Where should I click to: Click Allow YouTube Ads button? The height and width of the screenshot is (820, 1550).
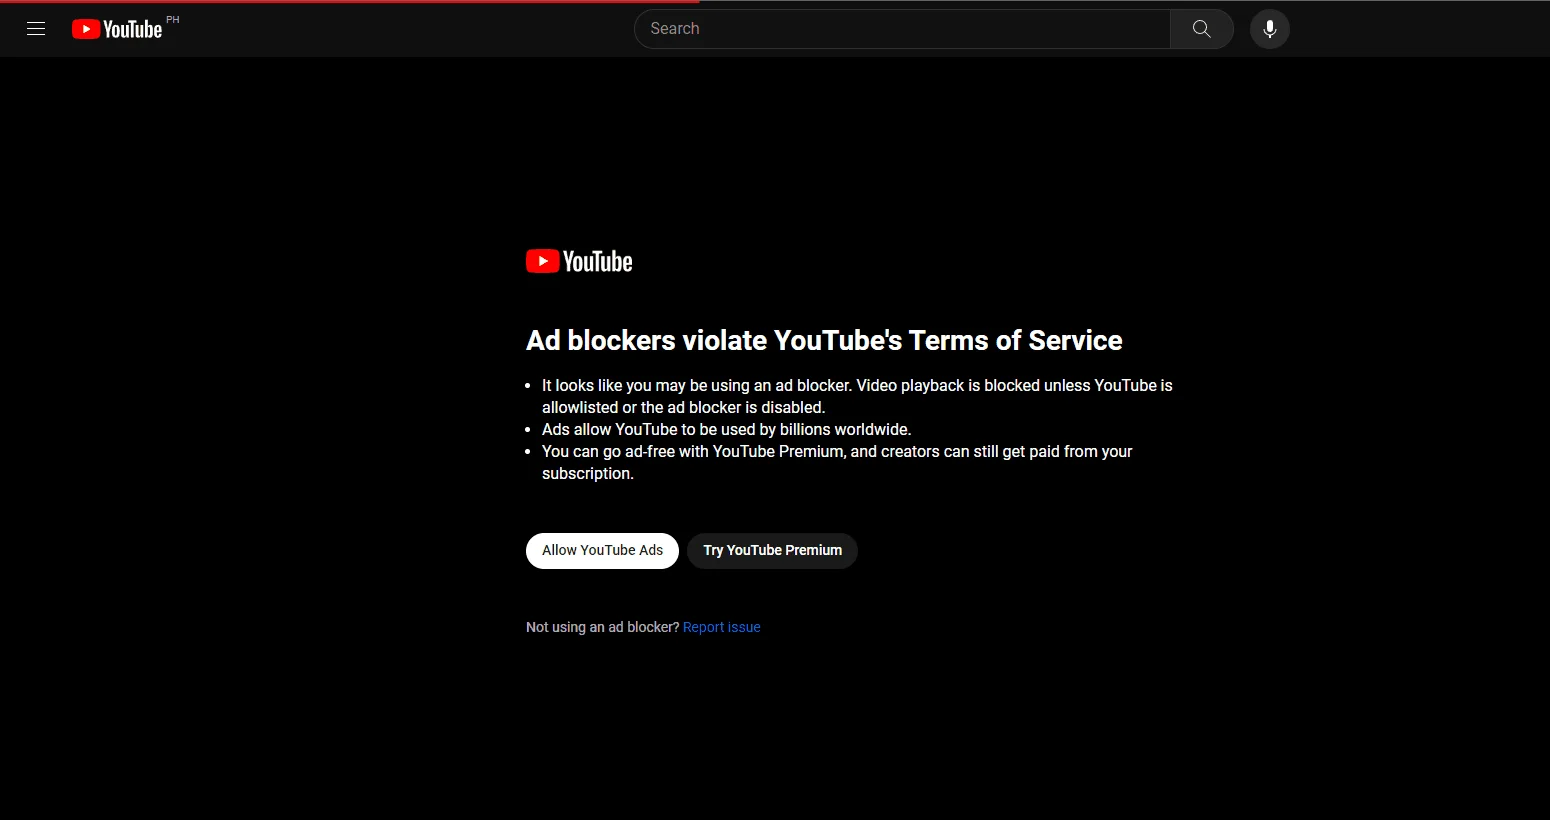[x=602, y=551]
